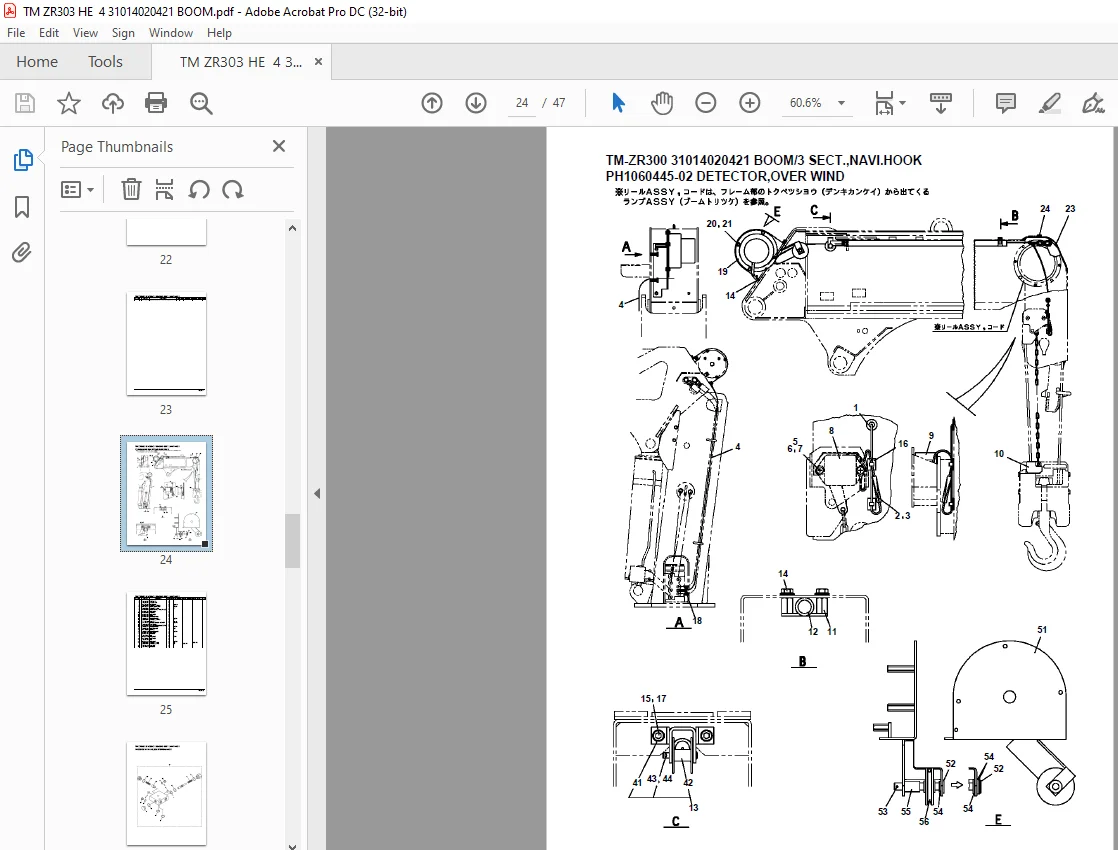Click the page number field showing 24
The width and height of the screenshot is (1118, 850).
pyautogui.click(x=522, y=103)
